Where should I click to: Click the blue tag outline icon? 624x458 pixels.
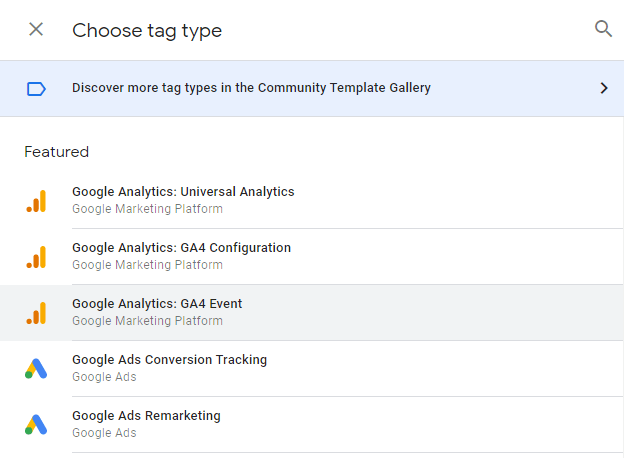click(36, 89)
